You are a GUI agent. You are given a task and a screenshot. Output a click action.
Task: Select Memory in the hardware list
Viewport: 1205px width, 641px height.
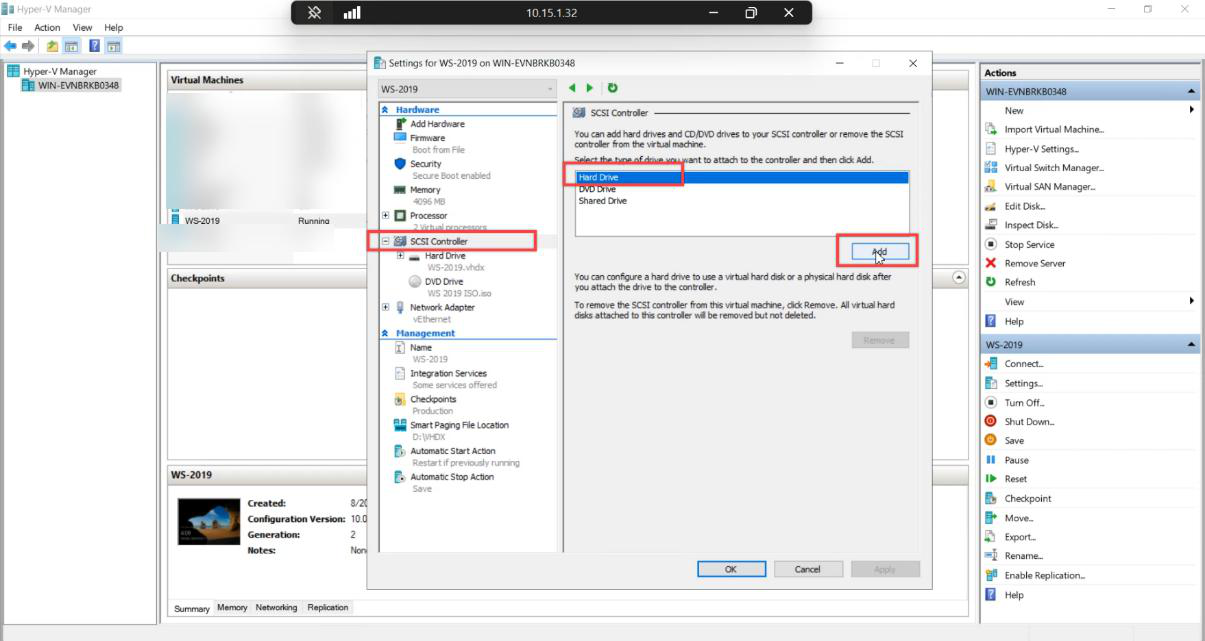coord(425,190)
